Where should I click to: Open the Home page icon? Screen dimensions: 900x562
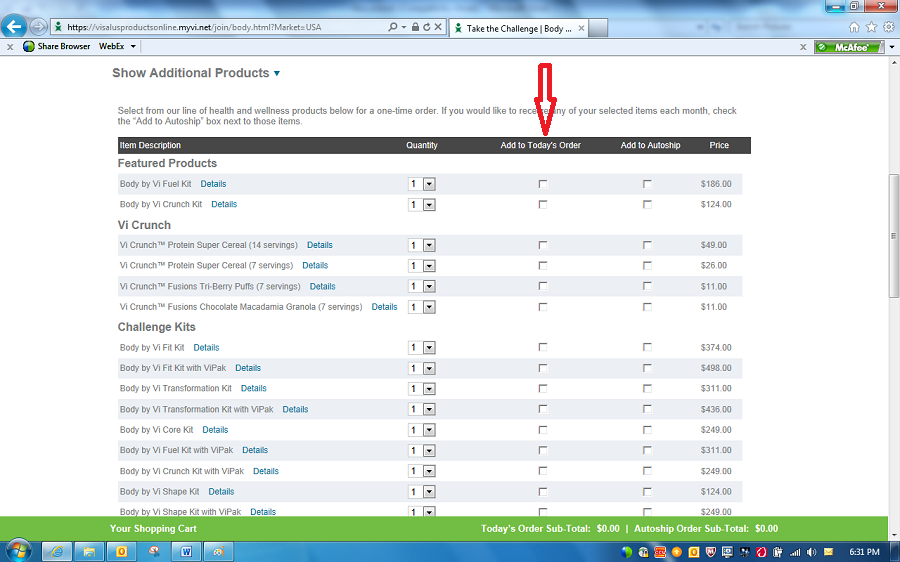(x=853, y=27)
